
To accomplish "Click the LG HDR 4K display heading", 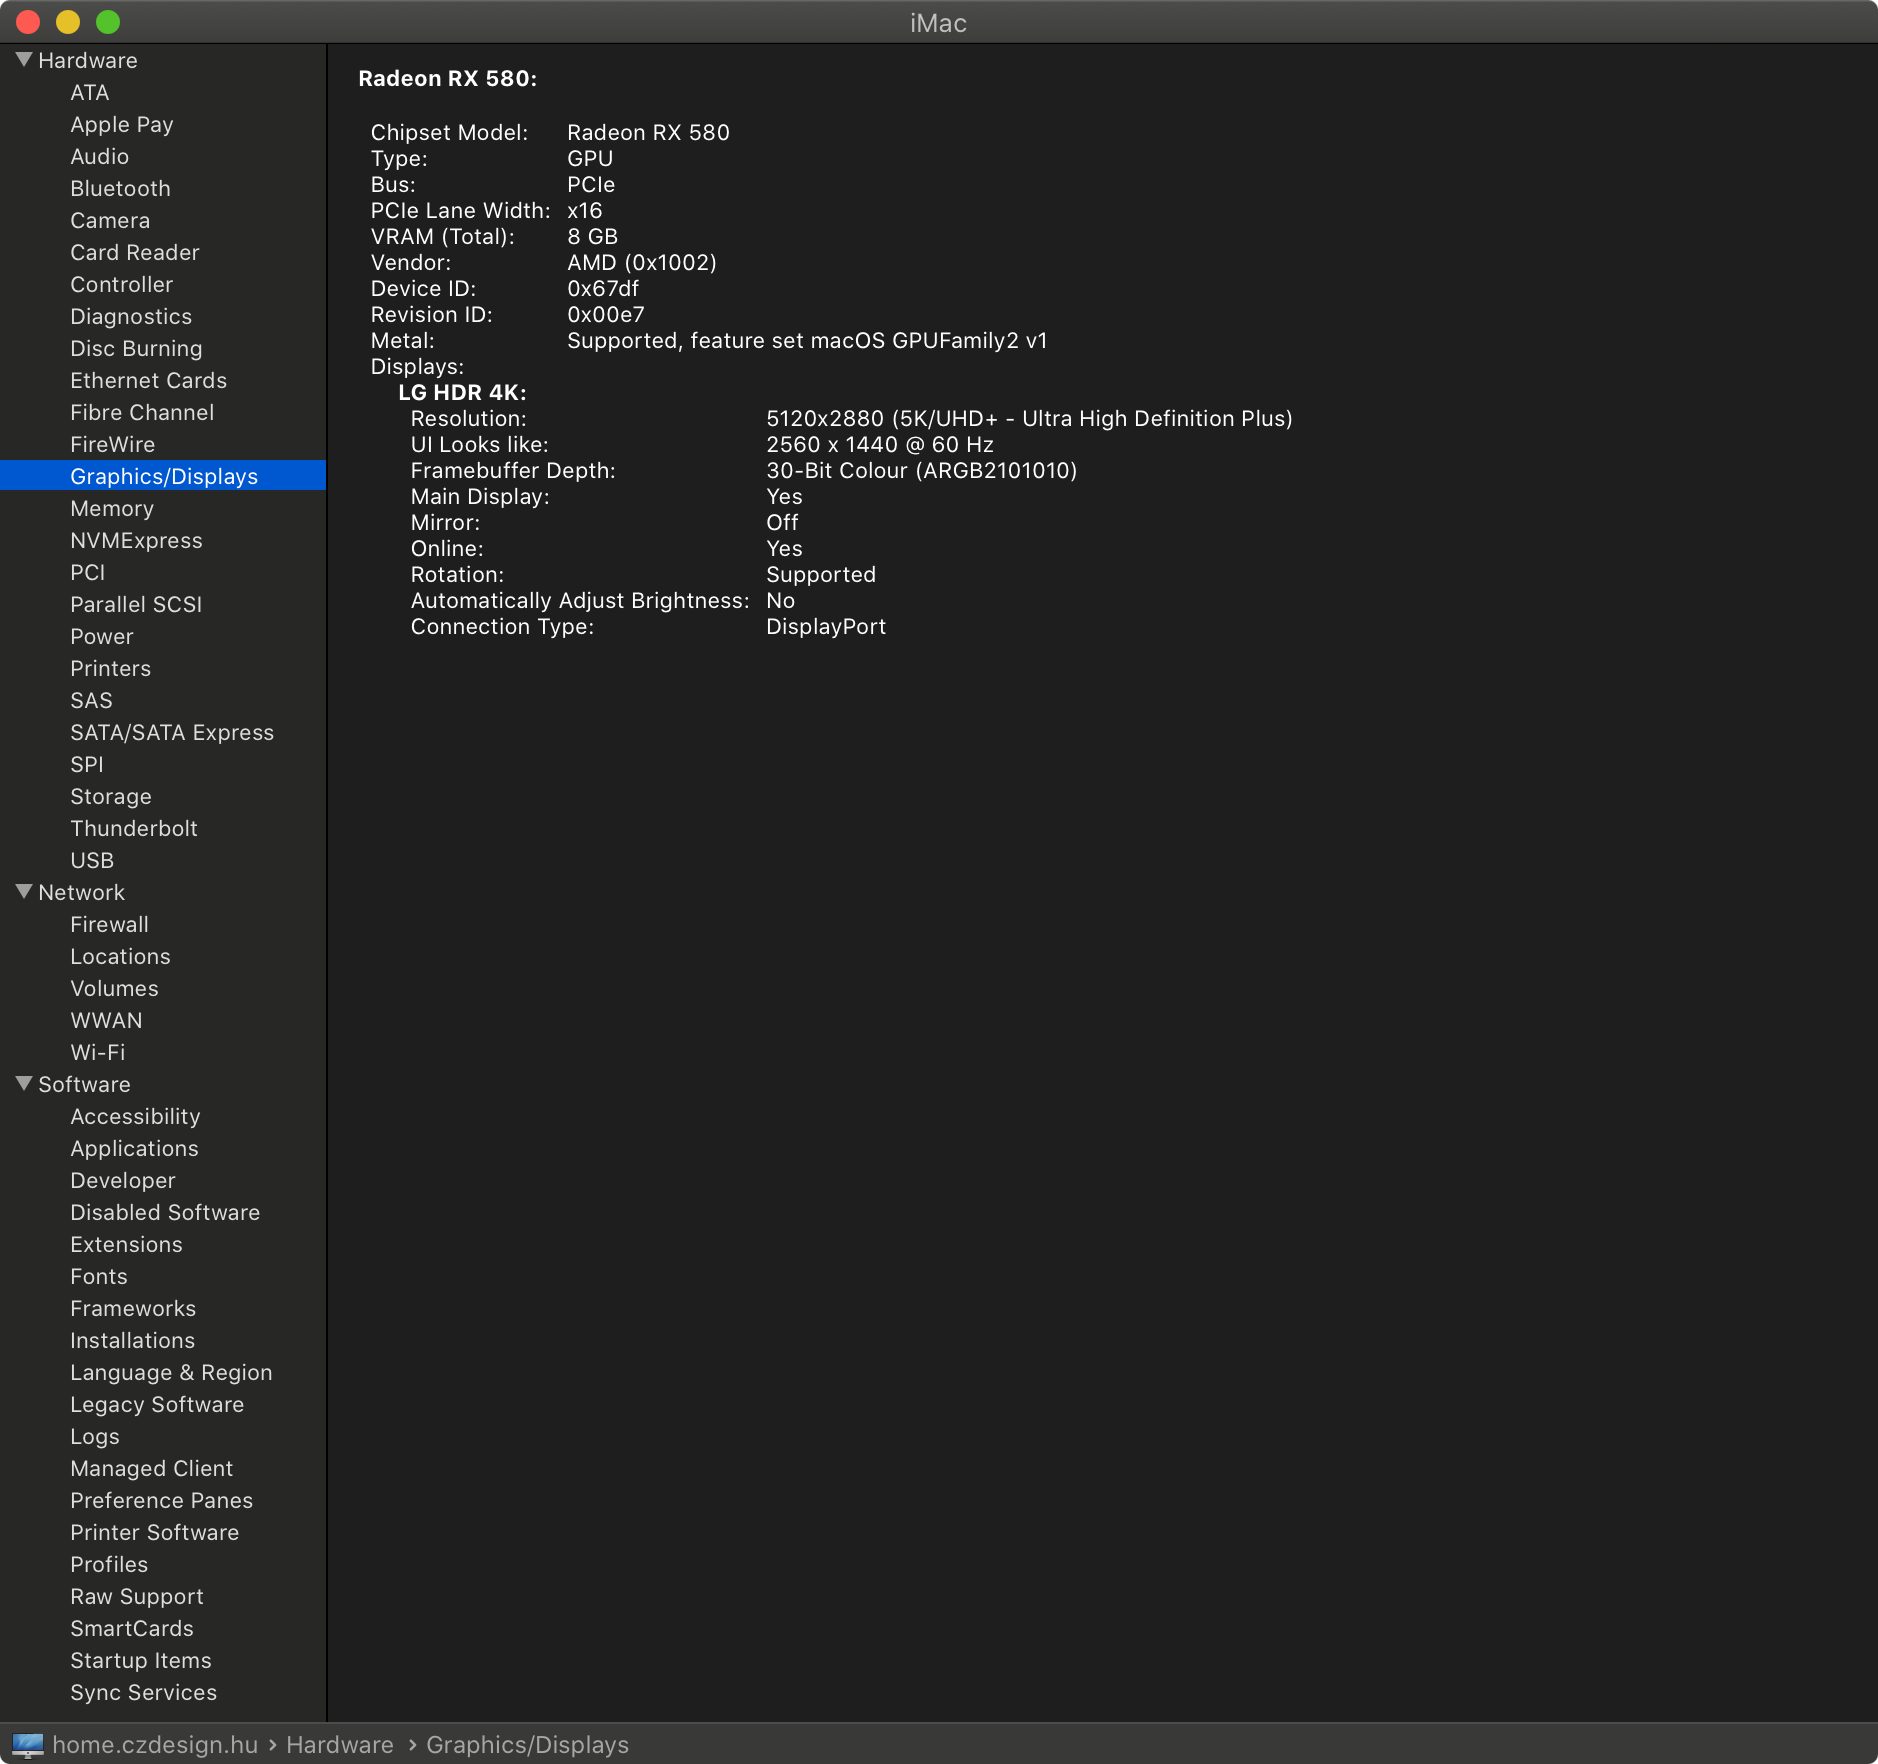I will 462,393.
